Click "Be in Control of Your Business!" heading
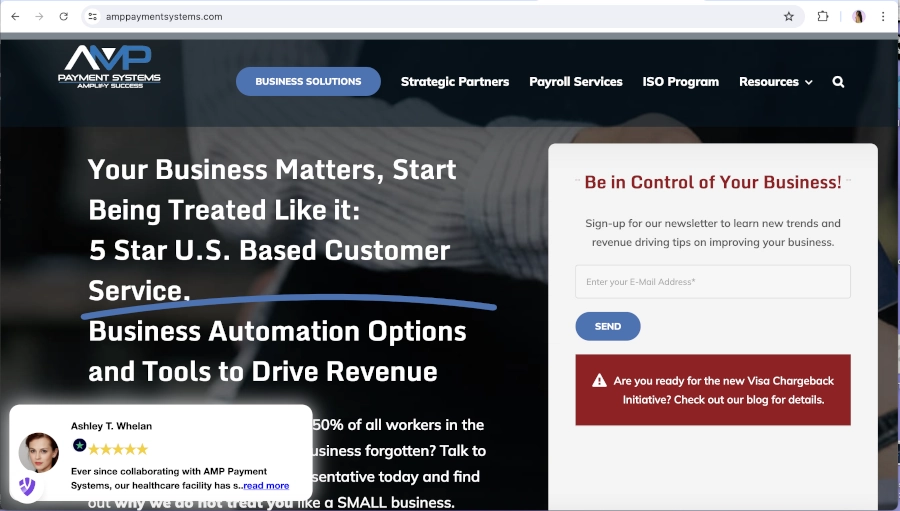This screenshot has height=511, width=900. click(x=713, y=183)
